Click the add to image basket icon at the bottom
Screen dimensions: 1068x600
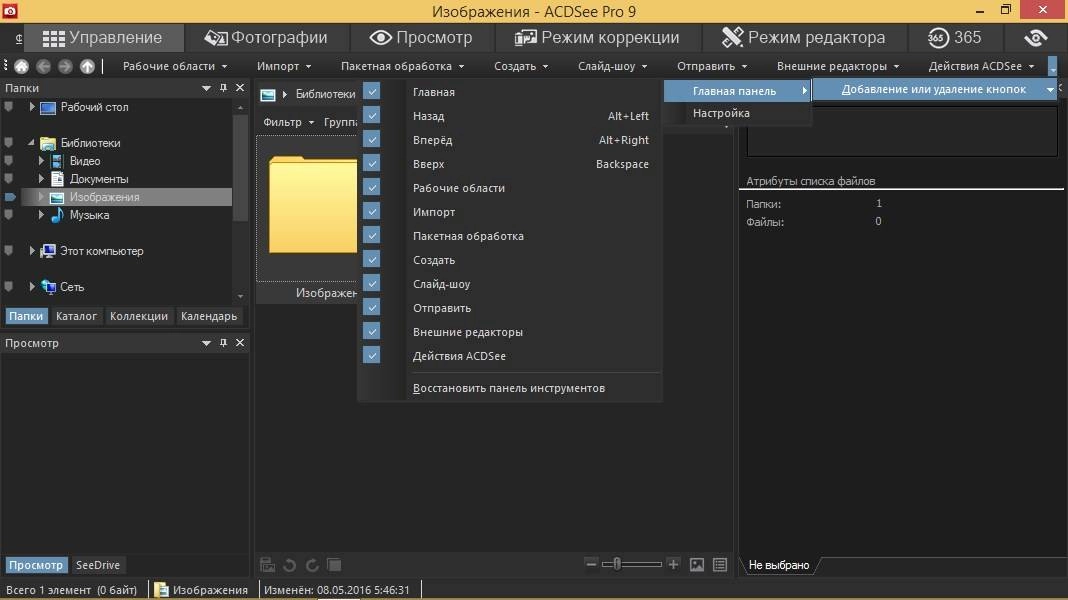pyautogui.click(x=268, y=565)
